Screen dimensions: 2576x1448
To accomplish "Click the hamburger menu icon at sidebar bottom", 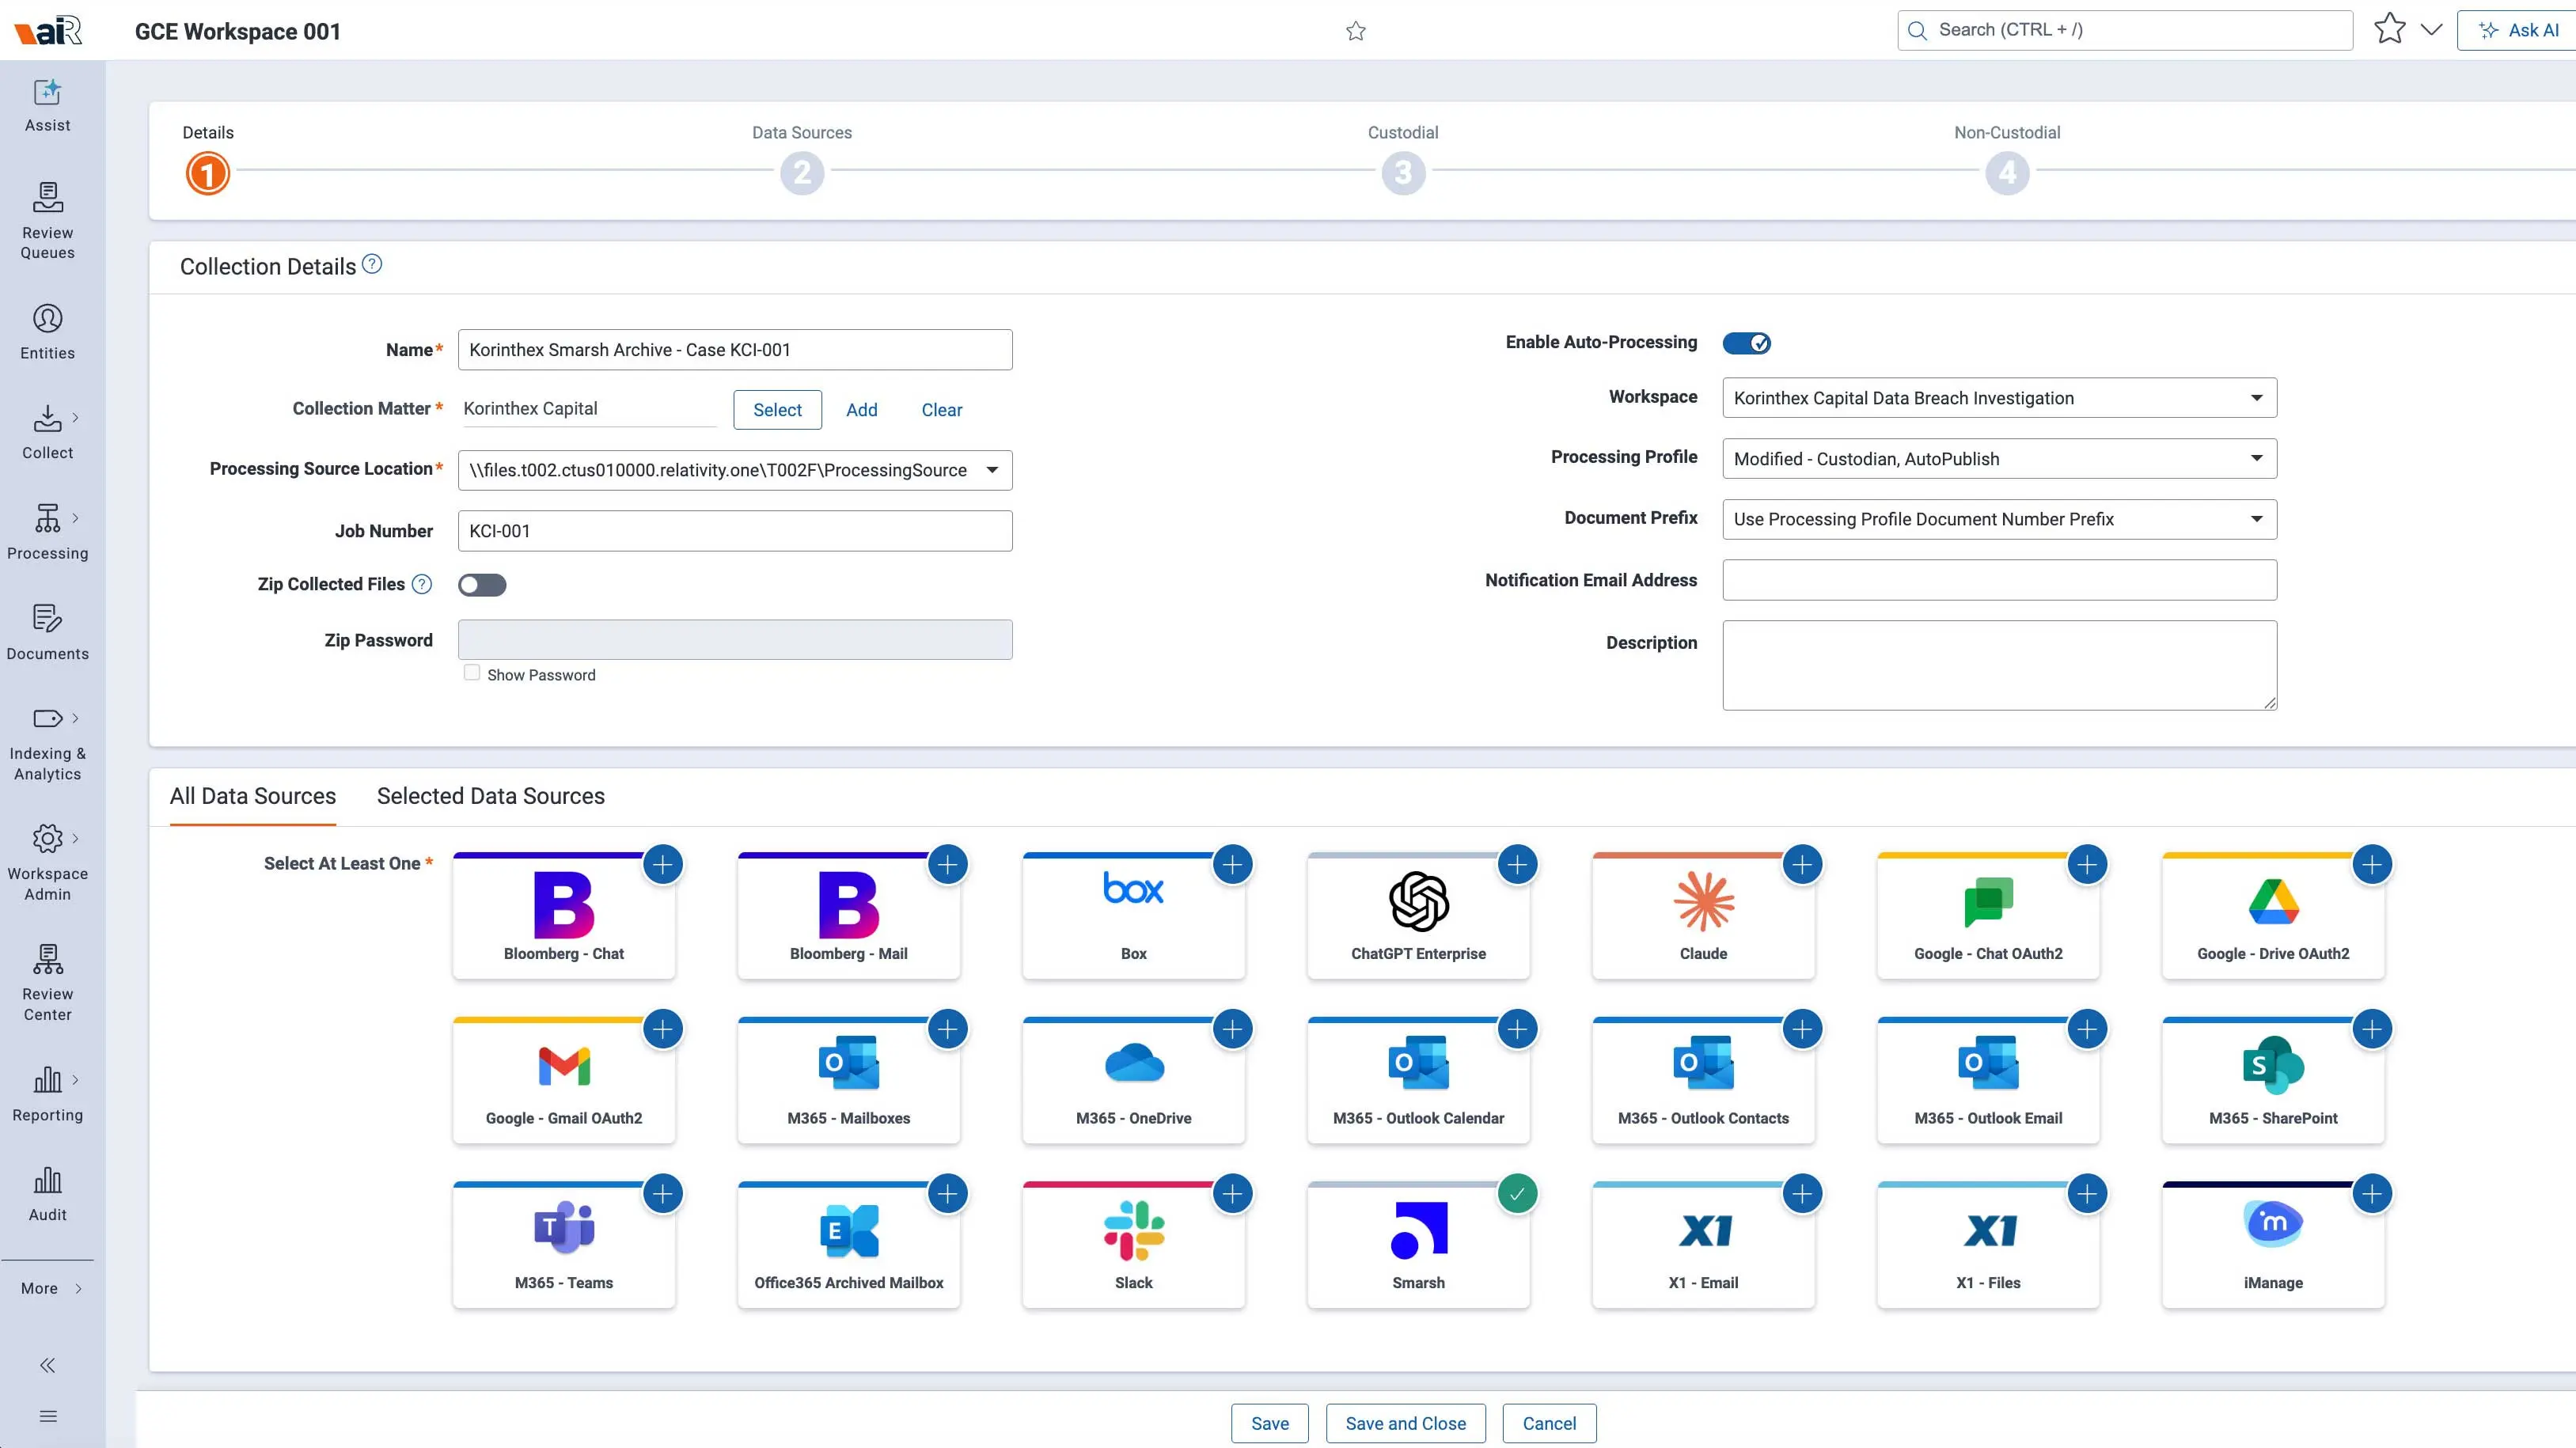I will pyautogui.click(x=47, y=1416).
